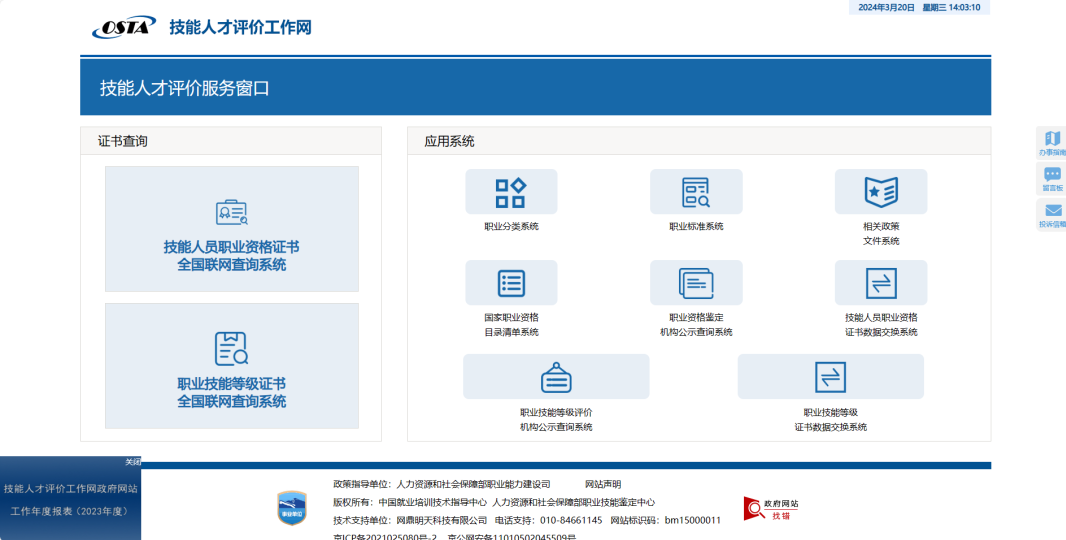Click the OSTA logo in the header
The height and width of the screenshot is (540, 1066).
click(124, 27)
